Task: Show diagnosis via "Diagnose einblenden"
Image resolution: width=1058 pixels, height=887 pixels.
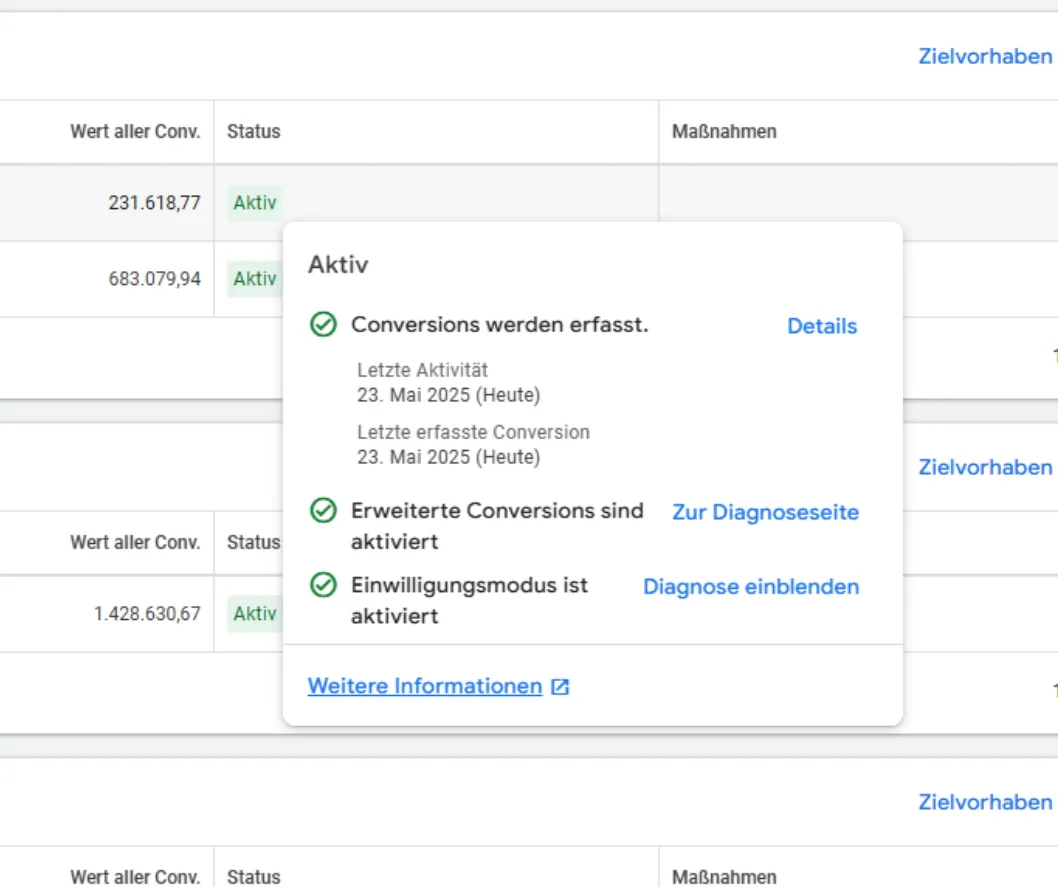Action: pyautogui.click(x=751, y=586)
